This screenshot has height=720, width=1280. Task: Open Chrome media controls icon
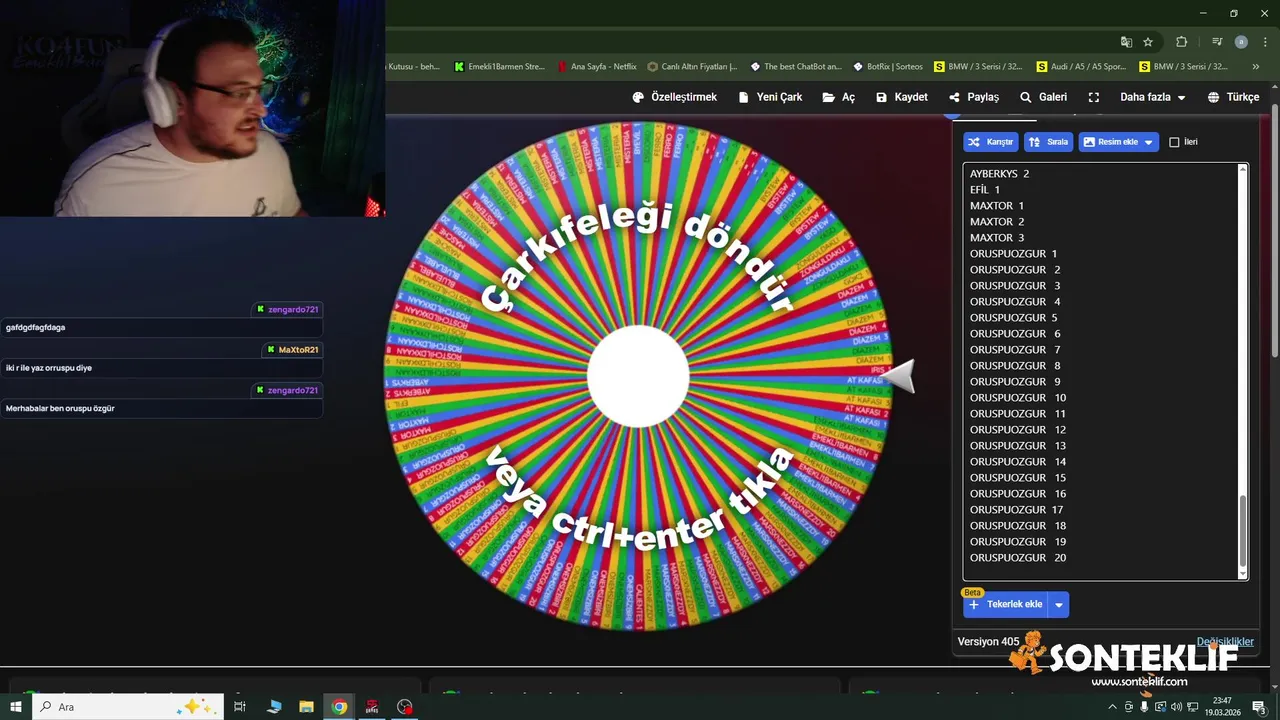tap(1217, 42)
